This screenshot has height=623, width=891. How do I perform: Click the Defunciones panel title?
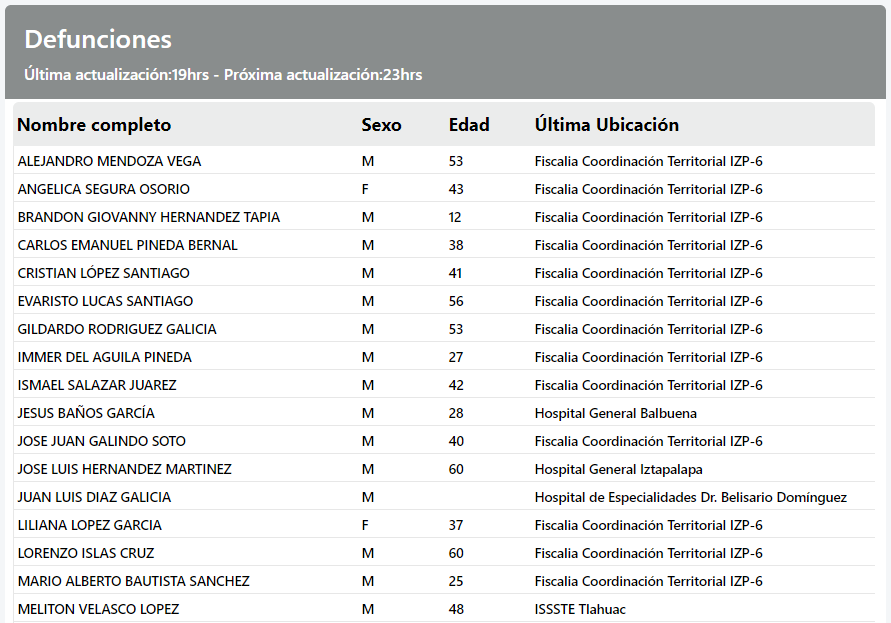pyautogui.click(x=98, y=39)
